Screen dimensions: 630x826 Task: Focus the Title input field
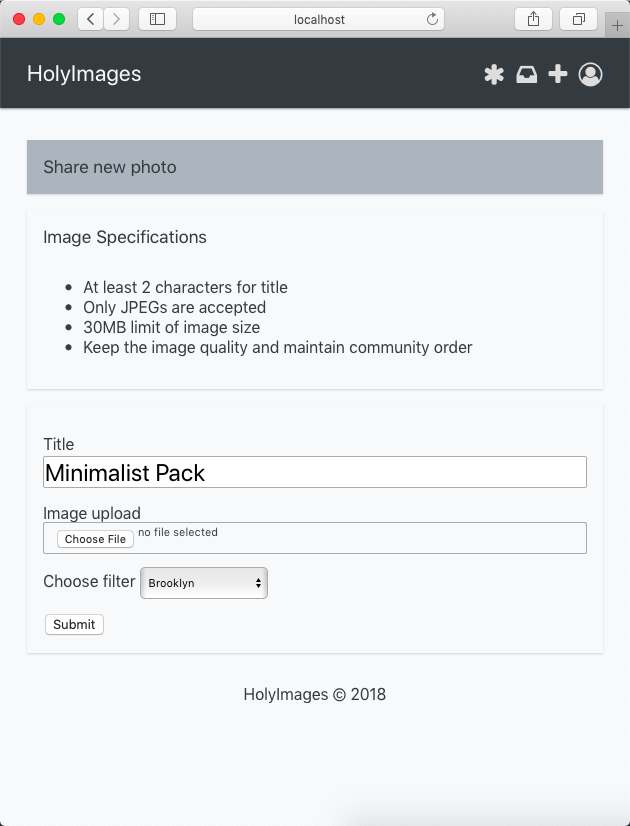314,473
